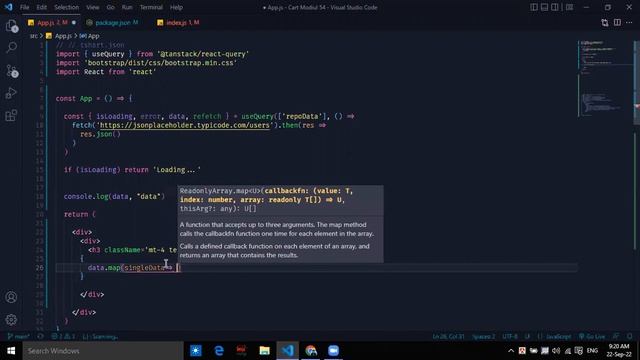Viewport: 640px width, 360px height.
Task: Open the Accounts menu icon
Action: point(11,297)
